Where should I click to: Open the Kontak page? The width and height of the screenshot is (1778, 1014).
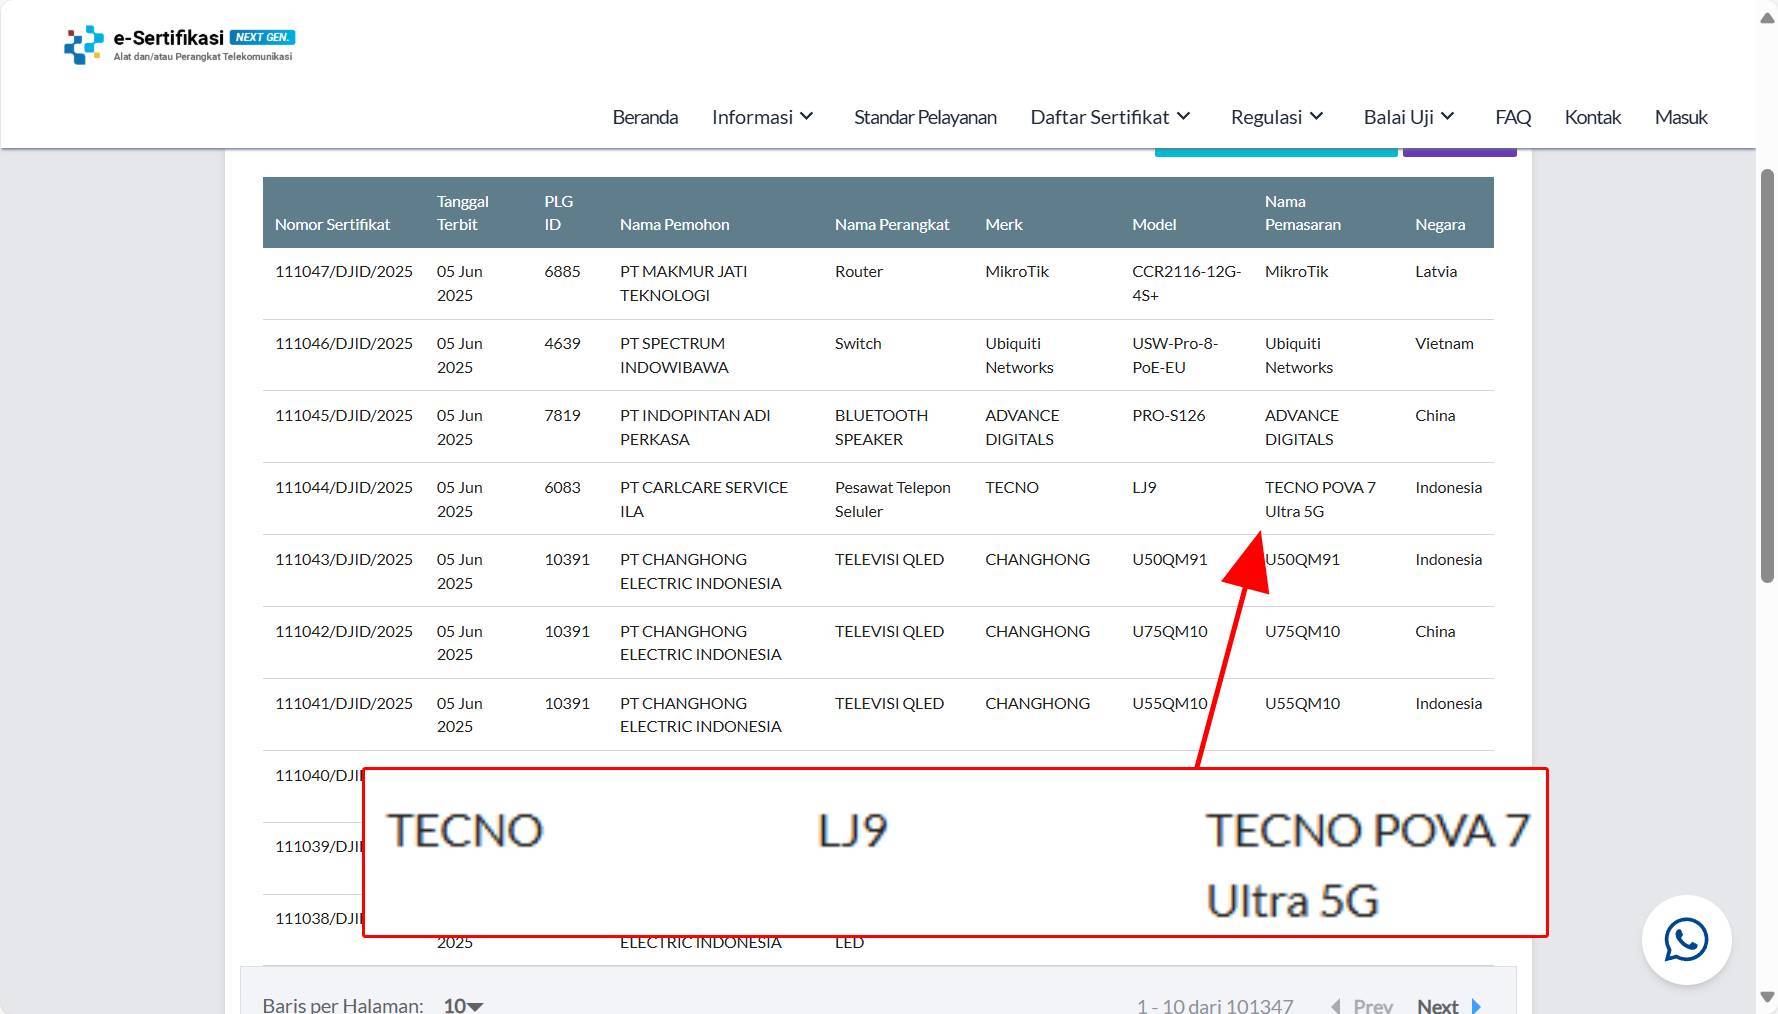tap(1592, 117)
